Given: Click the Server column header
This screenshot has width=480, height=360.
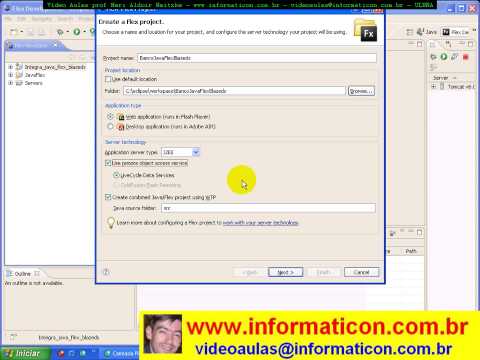Looking at the screenshot, I should 440,78.
